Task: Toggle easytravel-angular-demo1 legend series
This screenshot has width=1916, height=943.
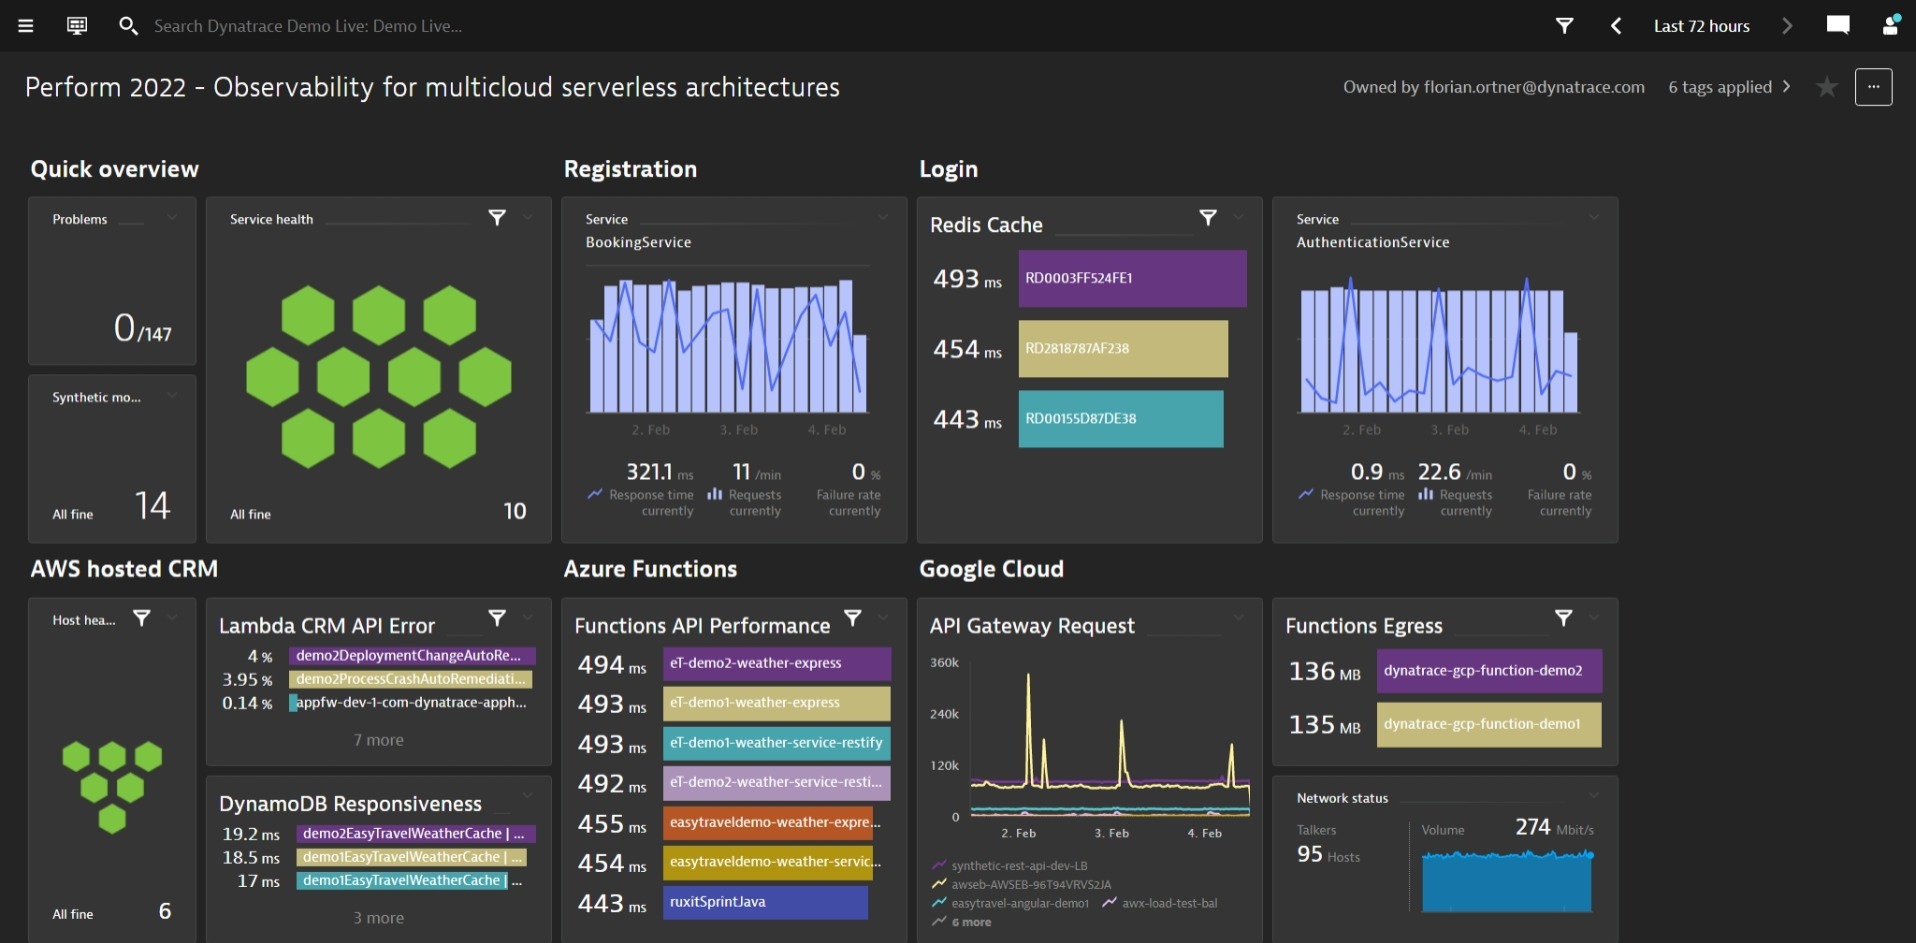Action: pyautogui.click(x=1011, y=904)
